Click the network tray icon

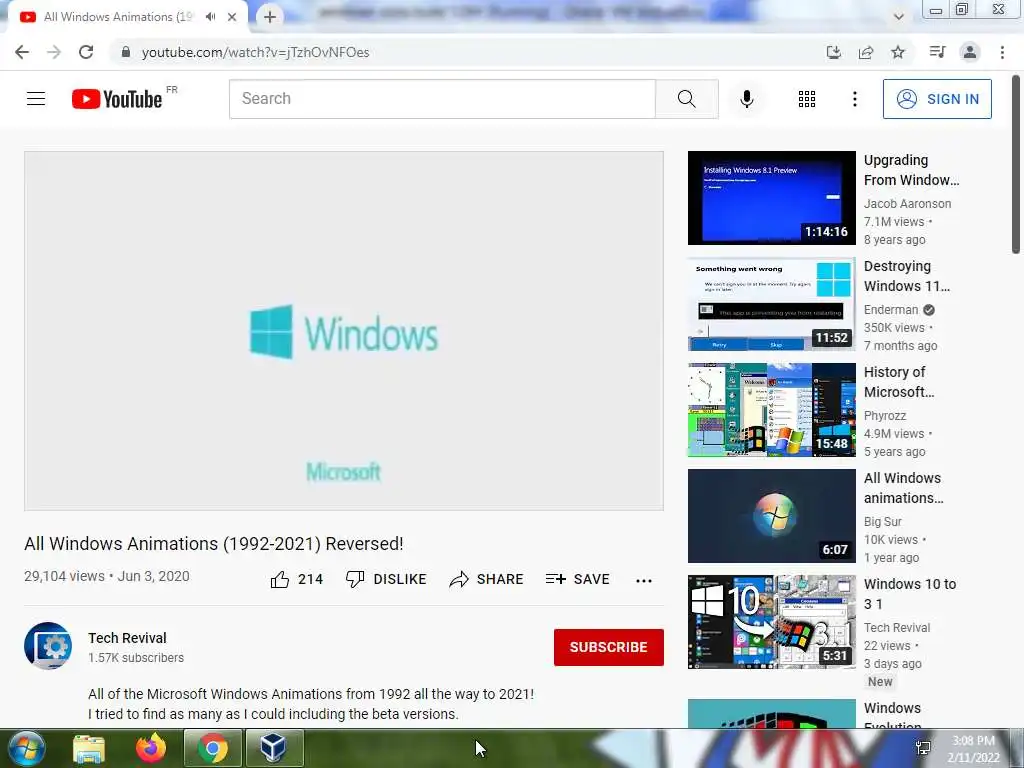click(923, 748)
